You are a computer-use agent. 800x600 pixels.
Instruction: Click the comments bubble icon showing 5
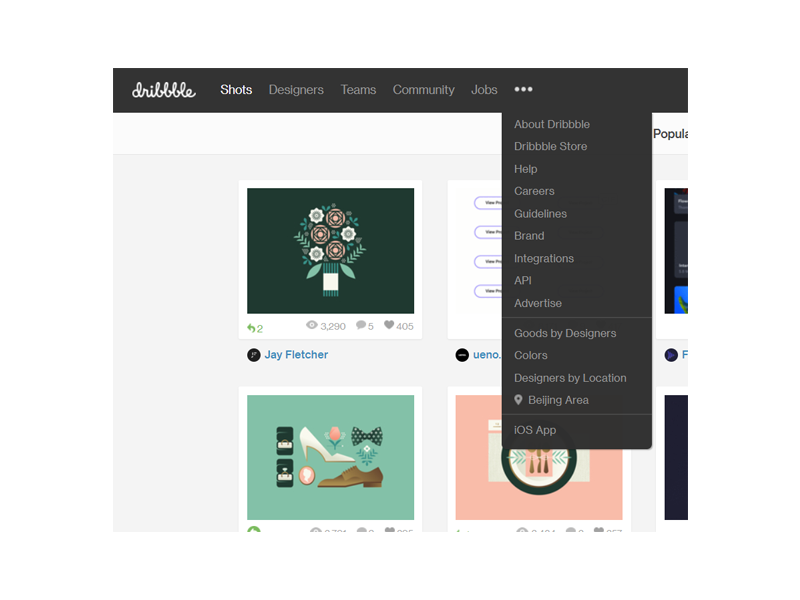360,326
